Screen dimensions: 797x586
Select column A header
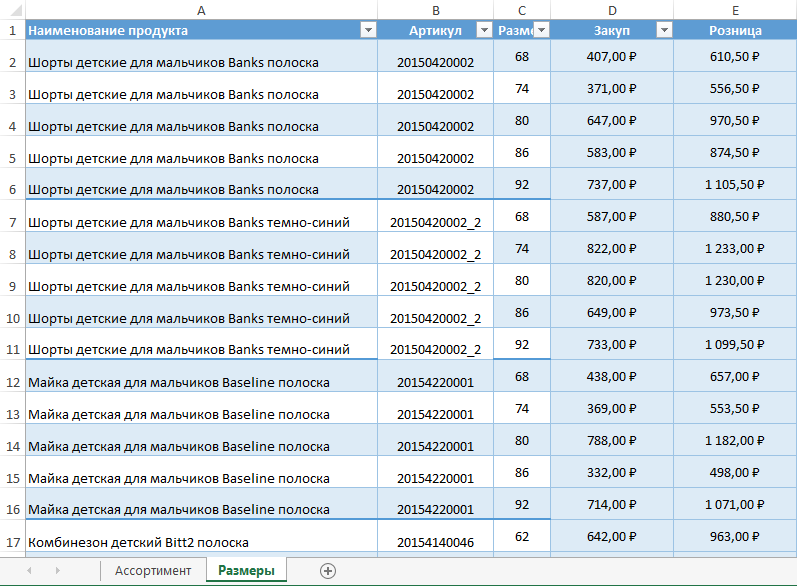[201, 10]
